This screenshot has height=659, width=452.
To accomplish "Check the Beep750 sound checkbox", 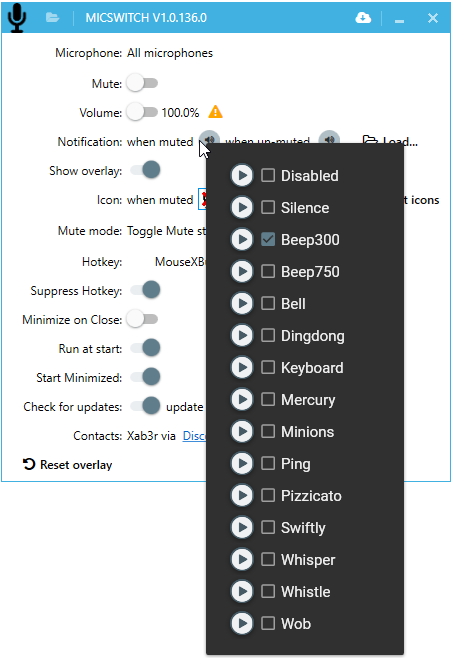I will click(x=268, y=272).
